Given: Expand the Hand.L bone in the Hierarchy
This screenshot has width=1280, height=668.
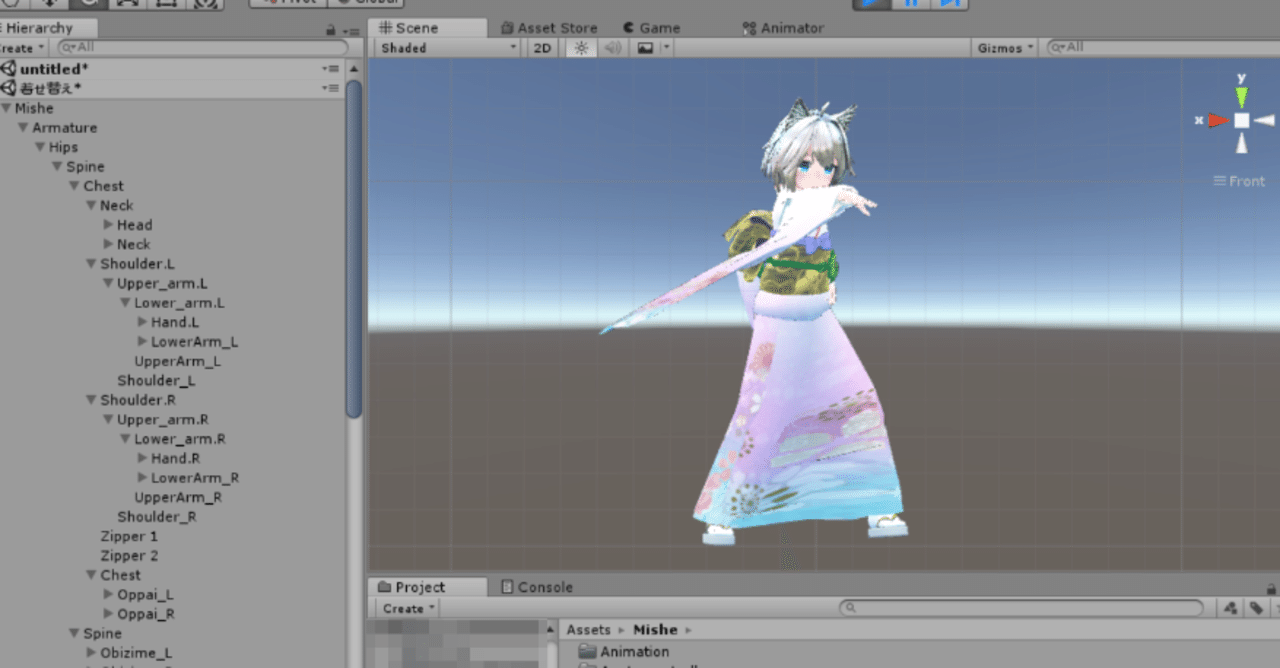Looking at the screenshot, I should click(142, 322).
